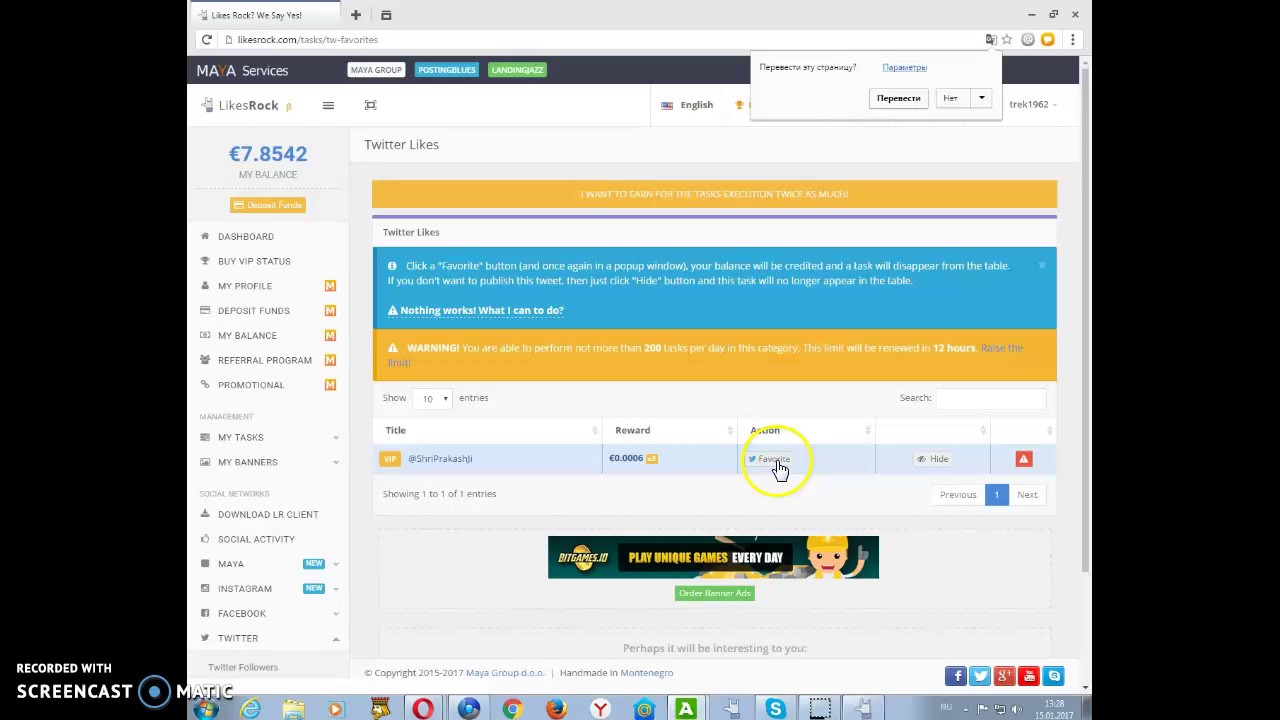This screenshot has height=720, width=1280.
Task: Open Параметры link in translate popup
Action: (x=904, y=67)
